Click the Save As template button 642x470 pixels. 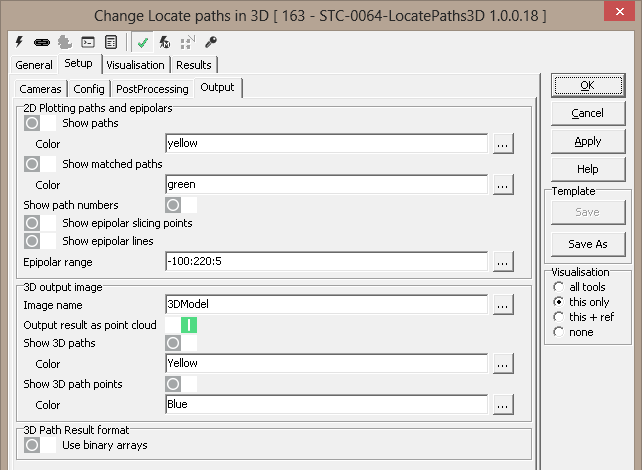click(588, 244)
